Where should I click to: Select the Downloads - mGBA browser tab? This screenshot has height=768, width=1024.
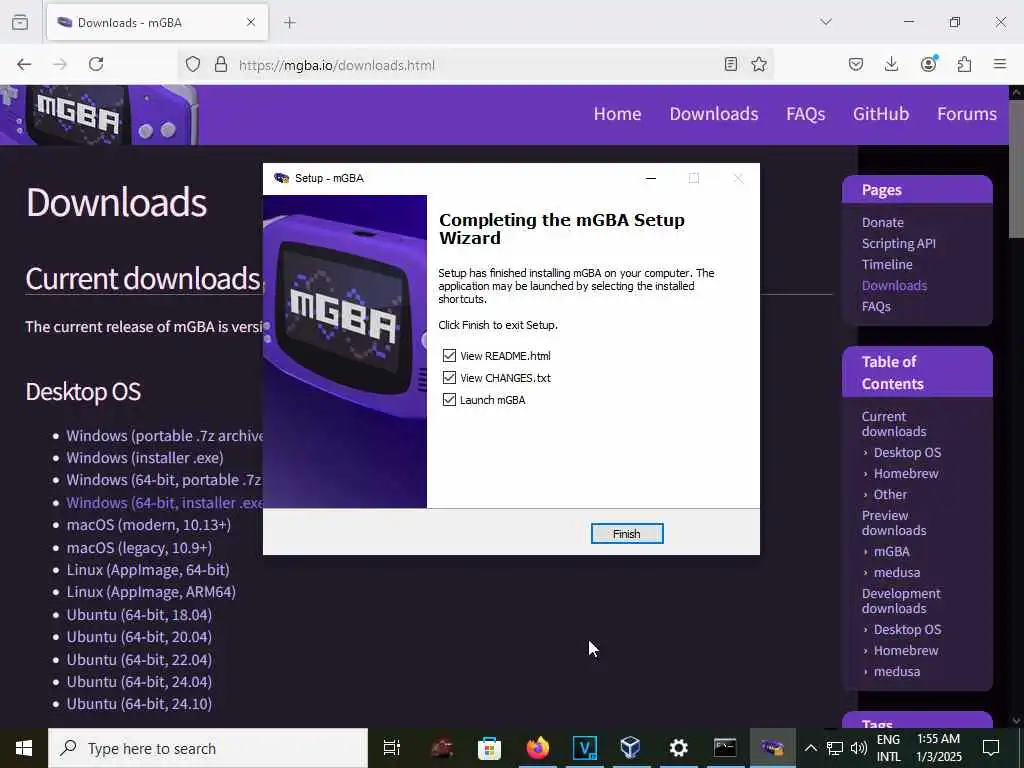point(157,22)
